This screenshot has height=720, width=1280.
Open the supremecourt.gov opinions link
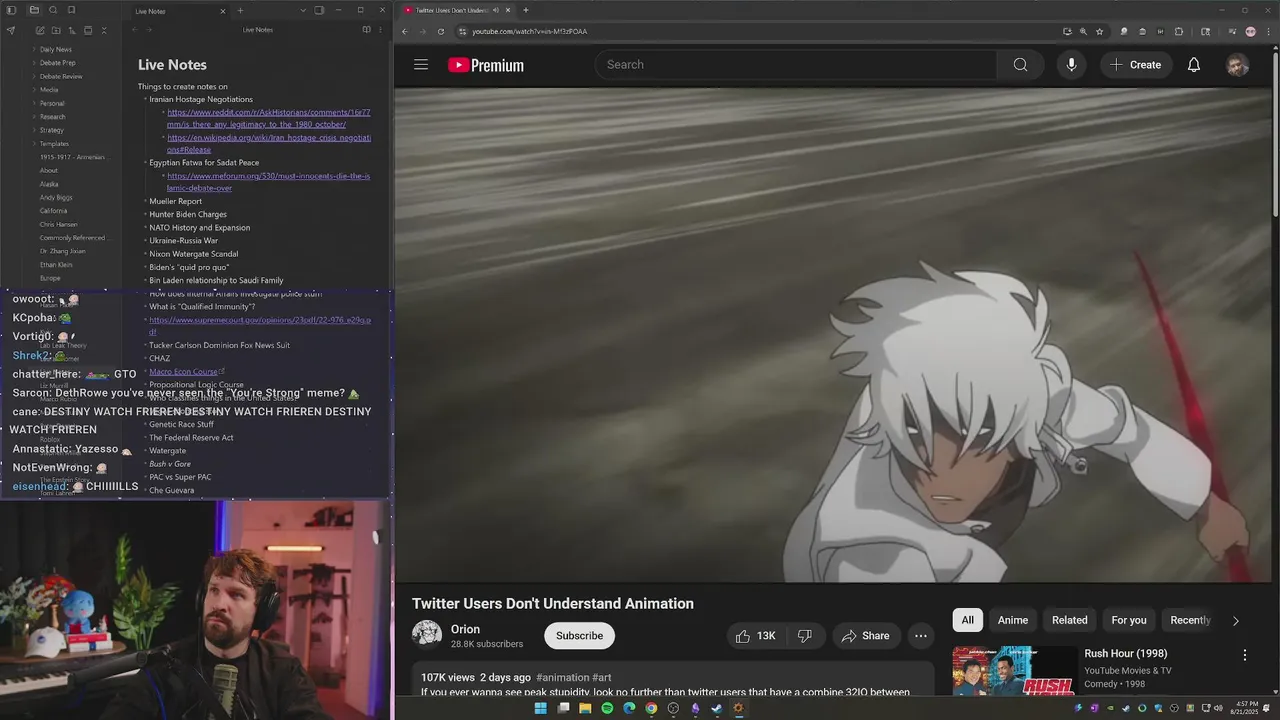point(260,326)
